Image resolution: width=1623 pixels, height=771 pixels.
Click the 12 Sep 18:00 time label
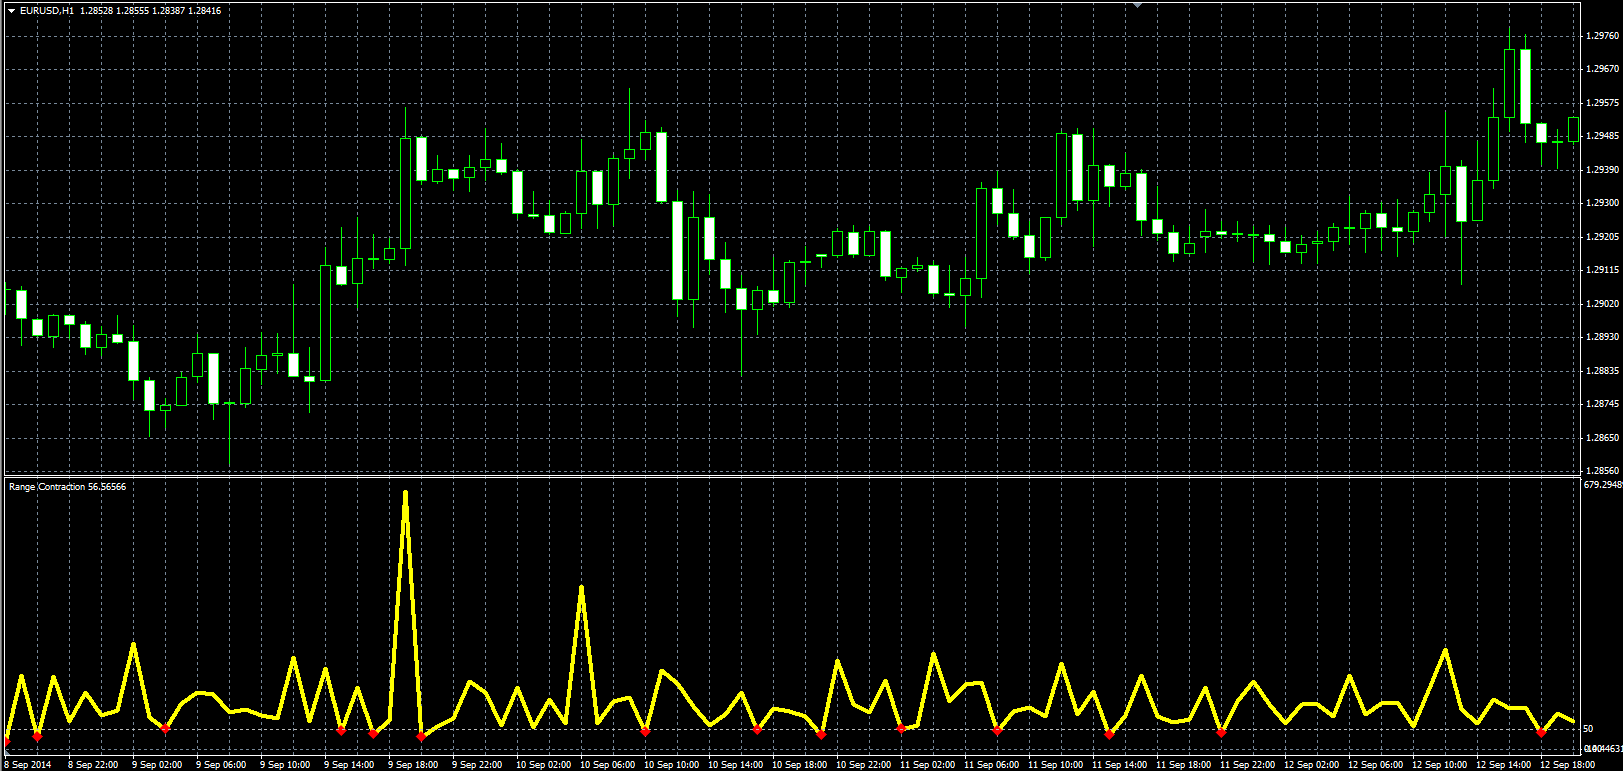click(x=1567, y=765)
